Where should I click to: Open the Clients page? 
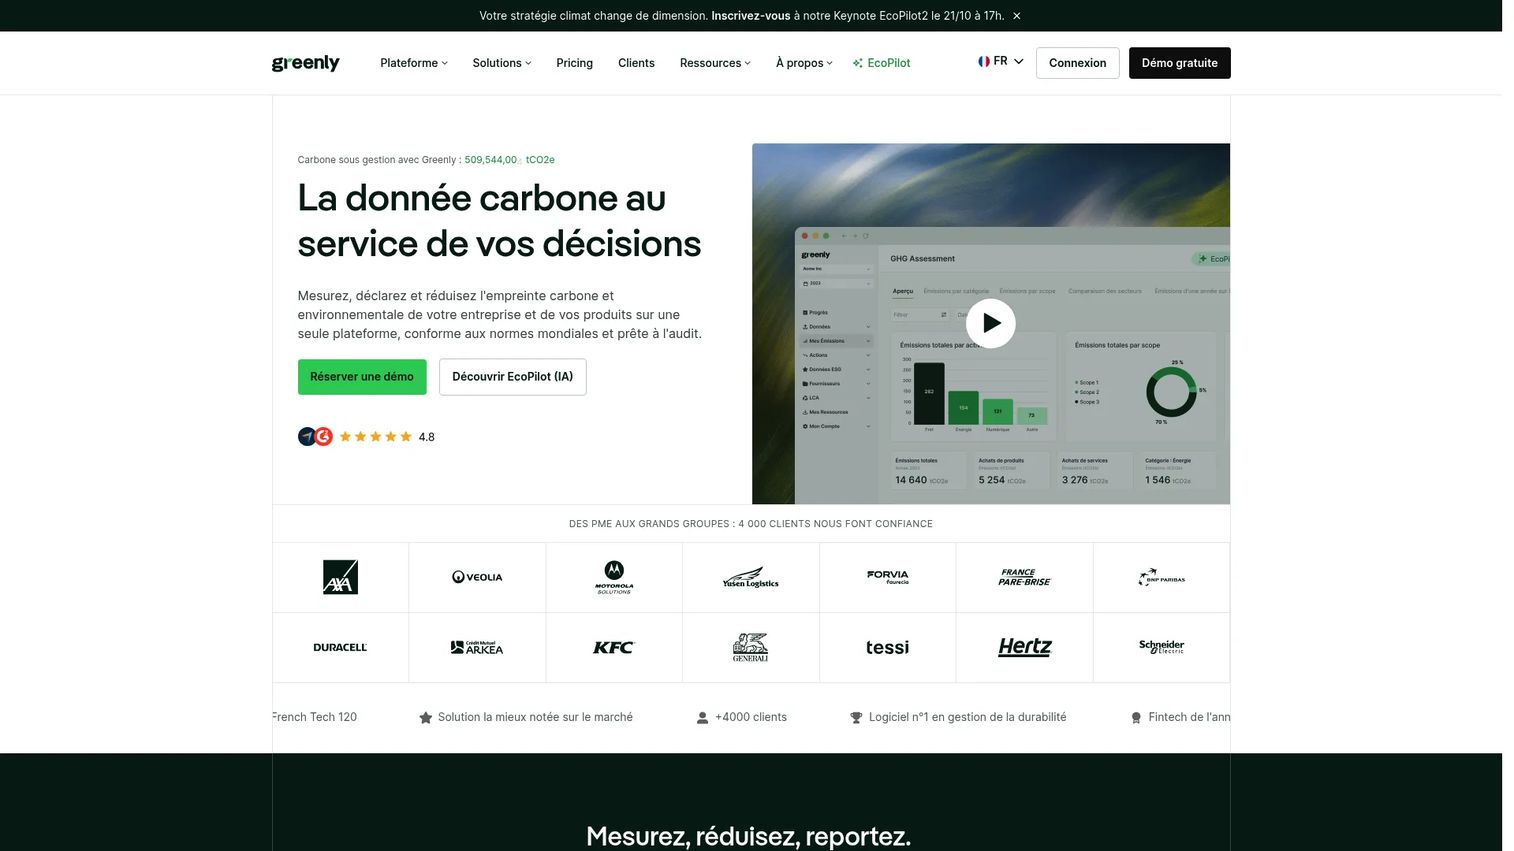coord(636,63)
